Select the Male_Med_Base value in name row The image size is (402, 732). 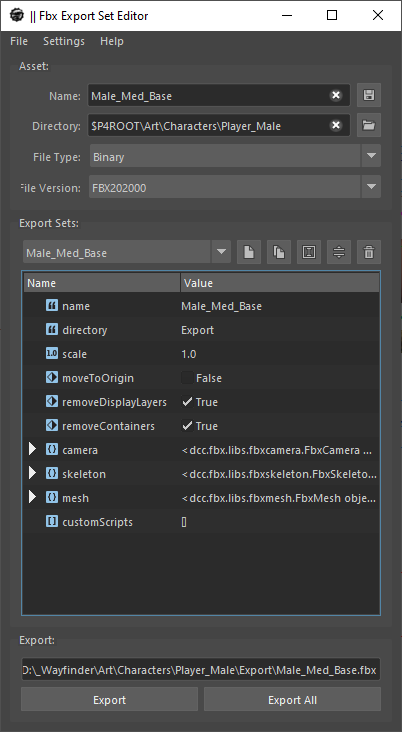coord(221,306)
